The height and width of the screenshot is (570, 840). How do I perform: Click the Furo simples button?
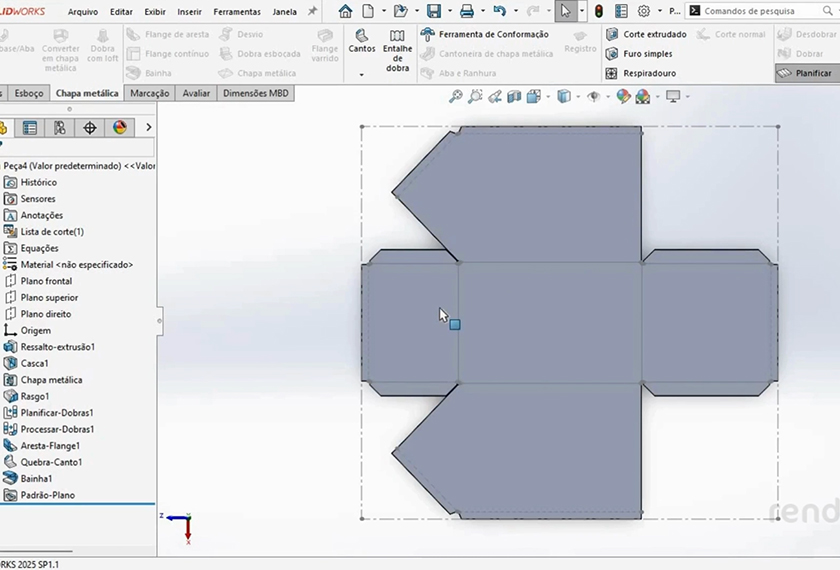coord(647,54)
